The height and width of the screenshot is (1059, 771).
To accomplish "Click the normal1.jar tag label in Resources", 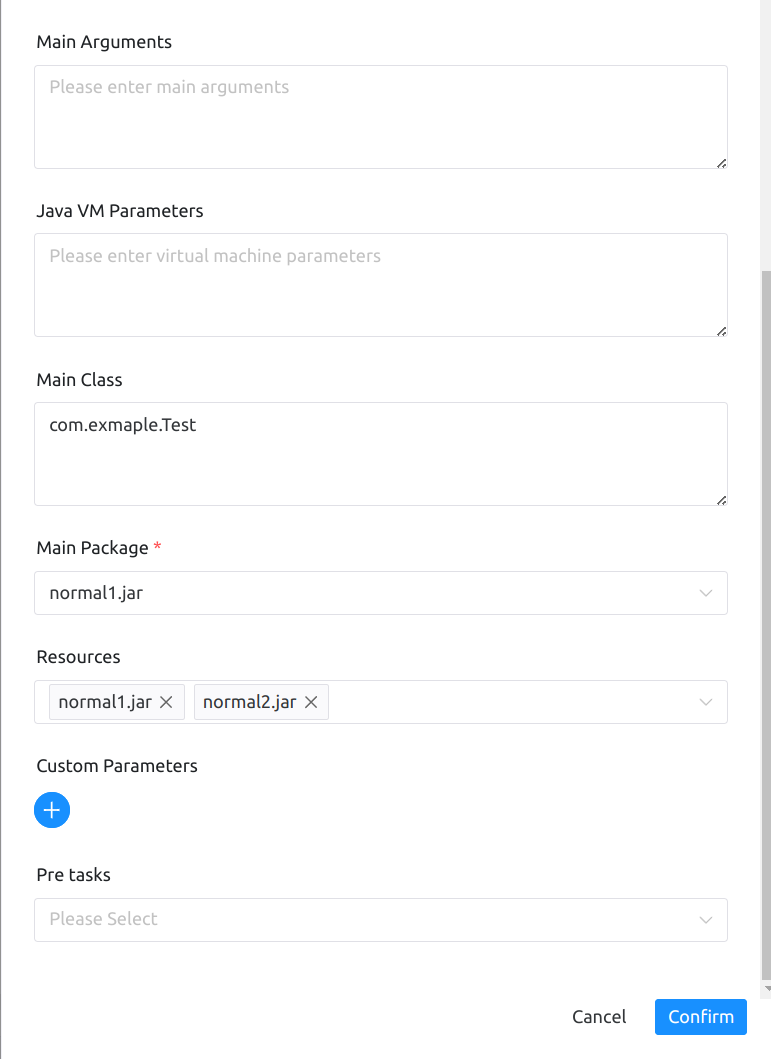I will coord(105,702).
